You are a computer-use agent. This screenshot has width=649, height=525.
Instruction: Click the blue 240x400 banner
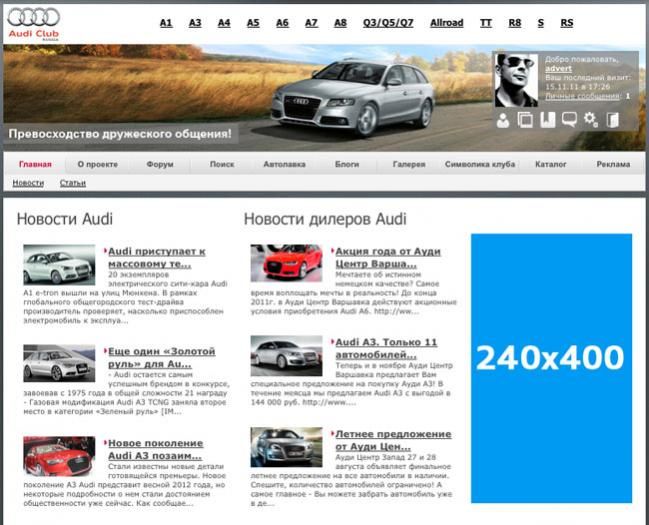pos(551,368)
